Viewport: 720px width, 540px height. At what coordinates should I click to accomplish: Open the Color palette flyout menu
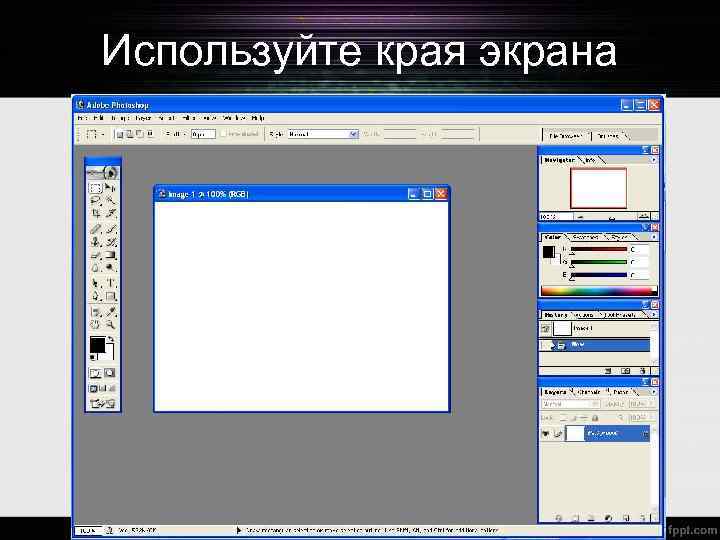653,237
